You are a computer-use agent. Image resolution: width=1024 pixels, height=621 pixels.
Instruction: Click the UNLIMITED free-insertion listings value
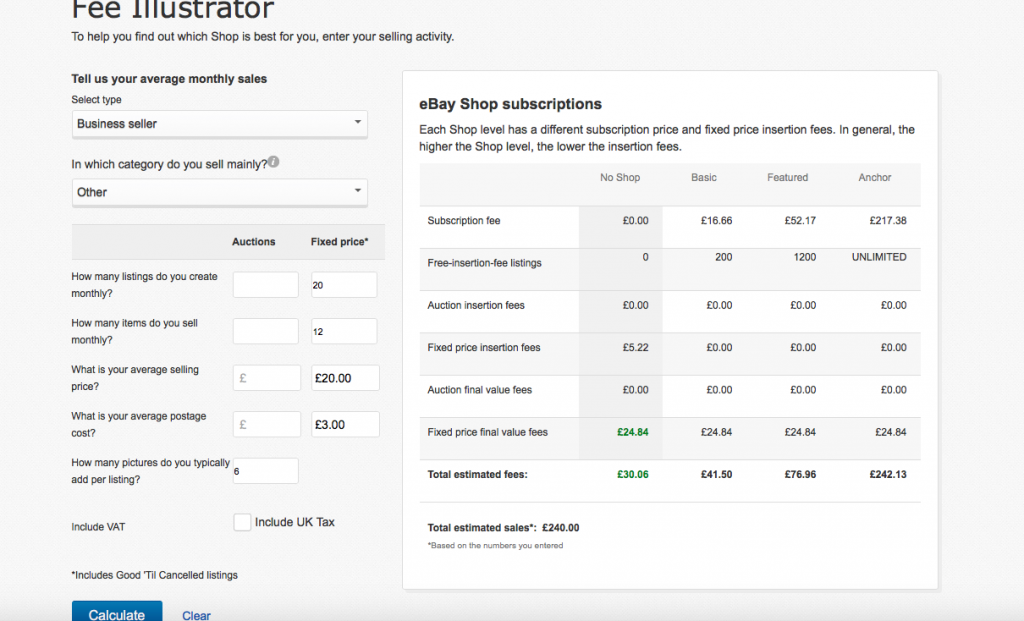(x=879, y=257)
